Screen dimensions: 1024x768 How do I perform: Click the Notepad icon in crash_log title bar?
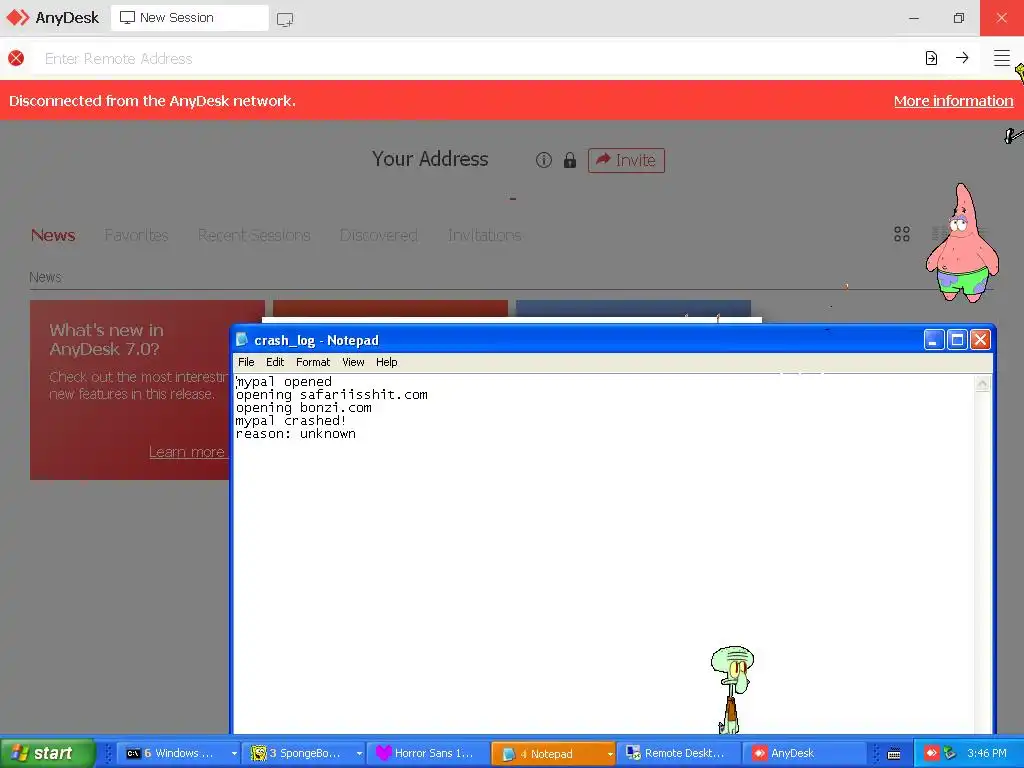(x=242, y=340)
